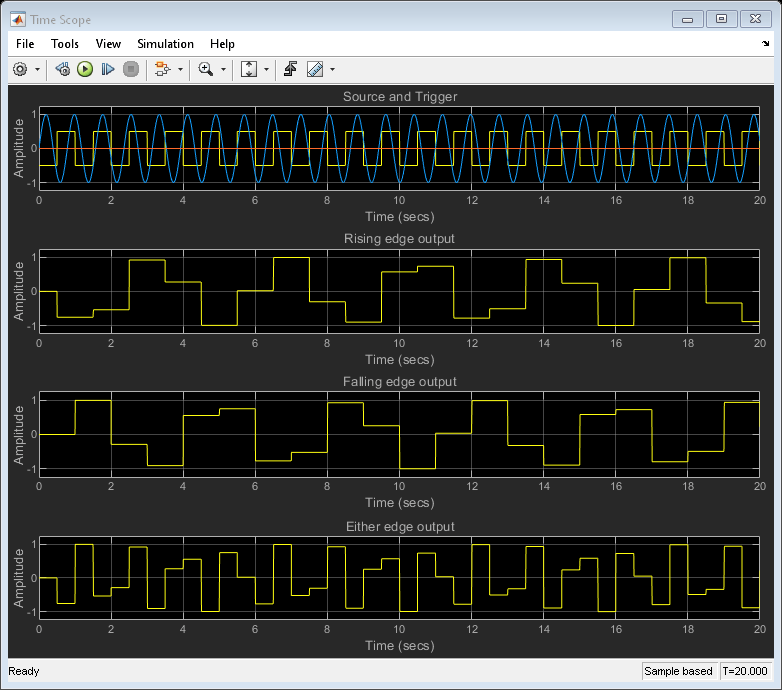The width and height of the screenshot is (782, 690).
Task: Close the Time Scope window
Action: pyautogui.click(x=755, y=19)
